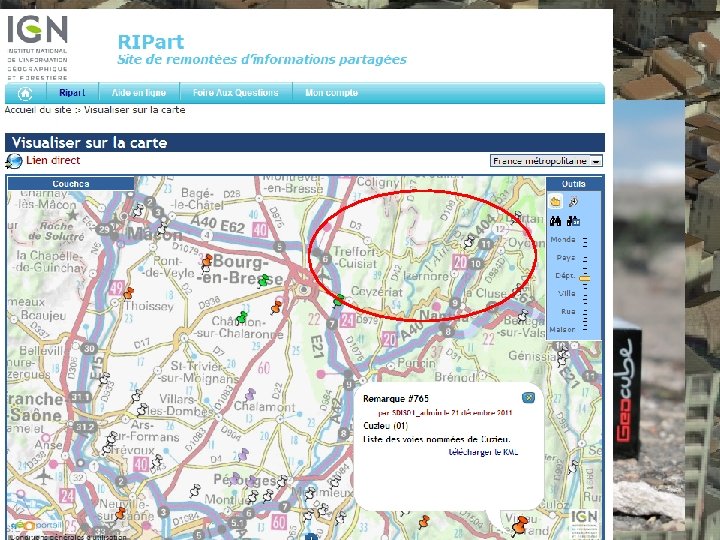Select the orange pin left of Bourg-en-Bresse label
This screenshot has width=720, height=540.
207,262
